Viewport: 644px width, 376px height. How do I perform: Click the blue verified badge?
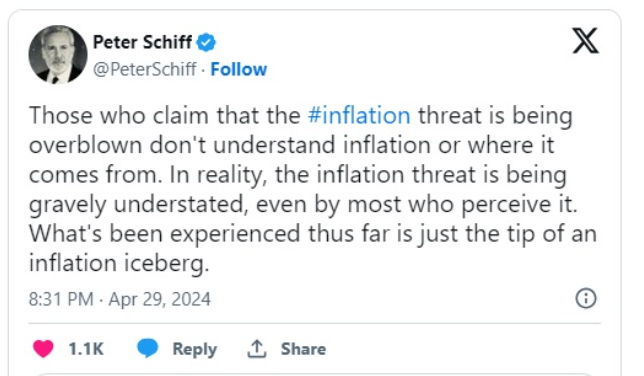(206, 42)
